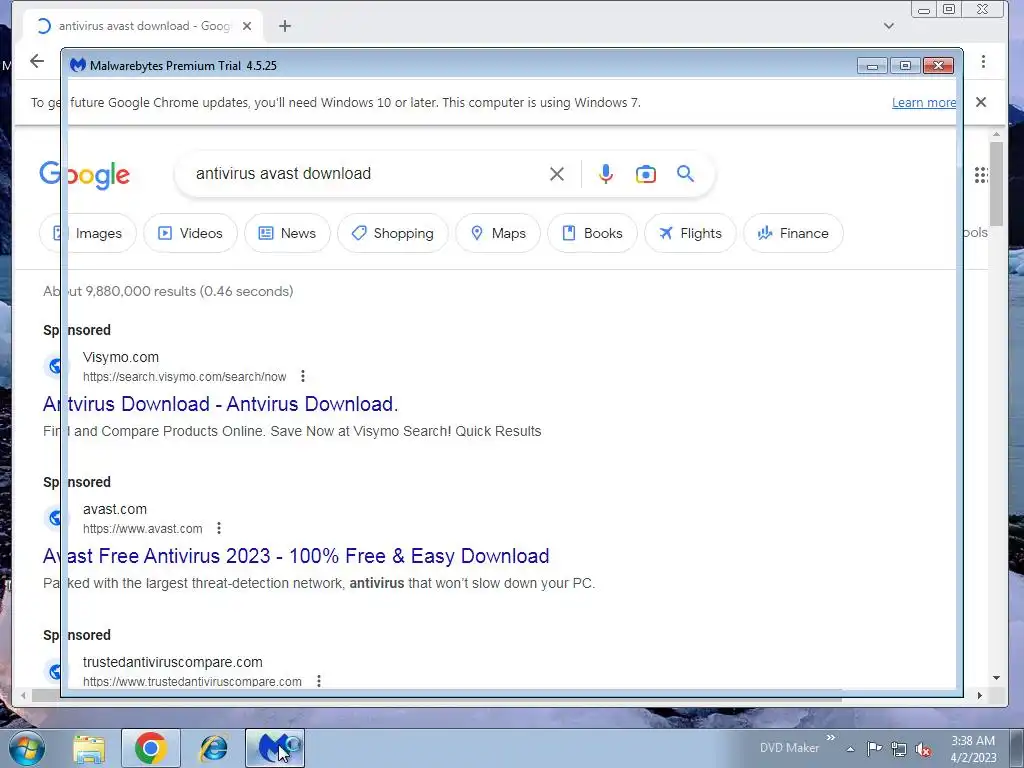Clear the Google search box text
The height and width of the screenshot is (768, 1024).
(x=556, y=174)
